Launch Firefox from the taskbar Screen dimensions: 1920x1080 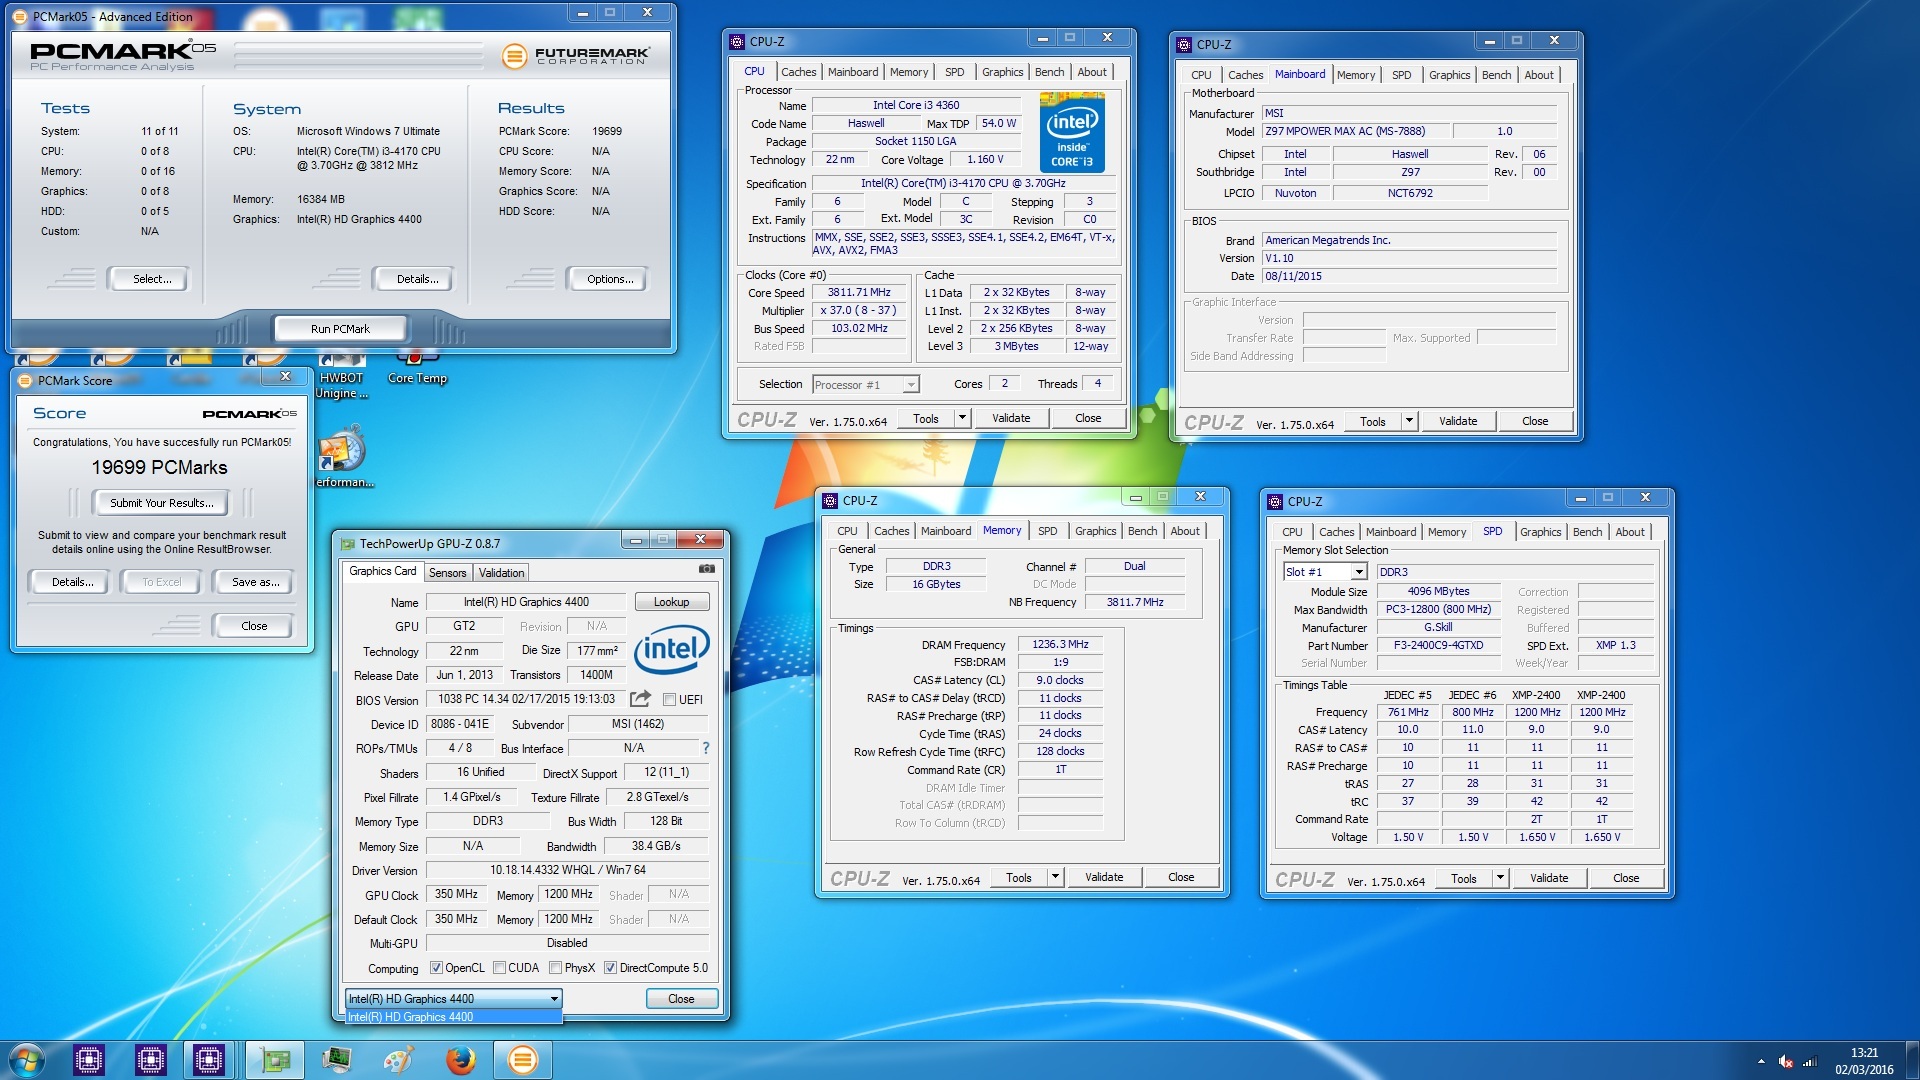click(x=460, y=1060)
